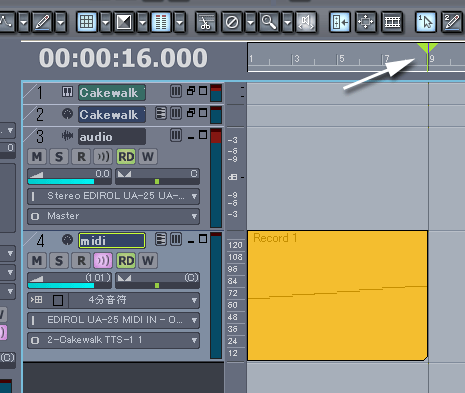
Task: Select the audio scrub speaker tool
Action: coord(306,22)
